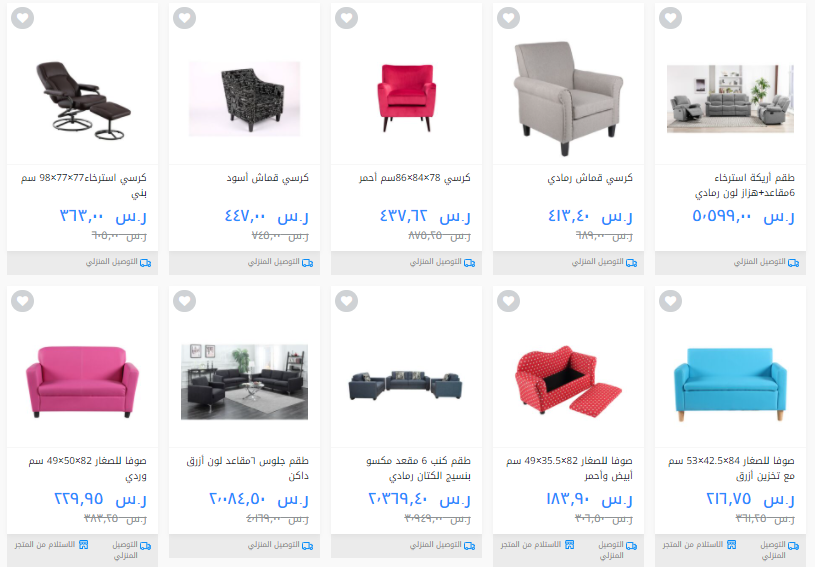The image size is (815, 567).
Task: Open product title for red chair 78×84×86 cm
Action: pos(414,178)
